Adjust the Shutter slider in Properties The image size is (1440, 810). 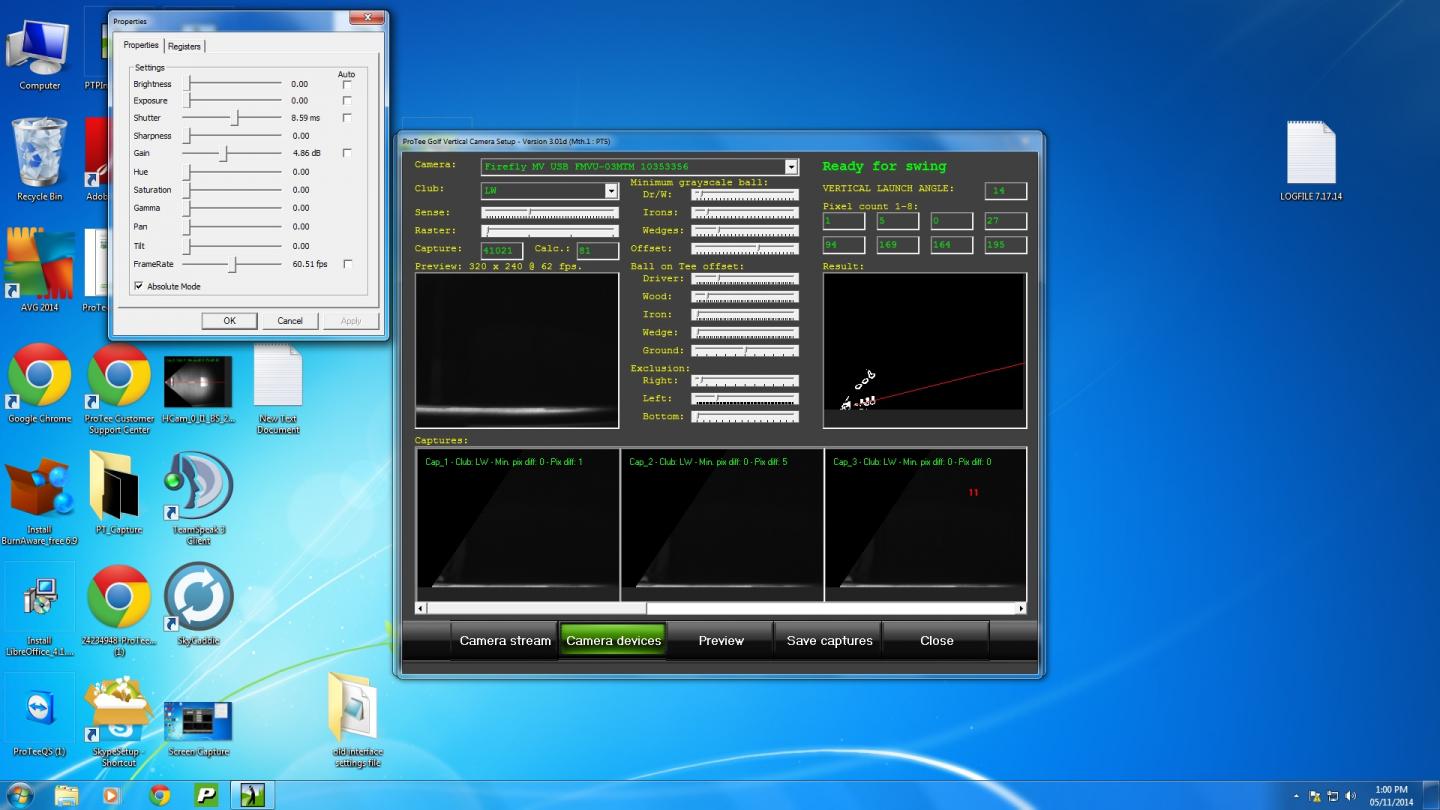pos(233,118)
